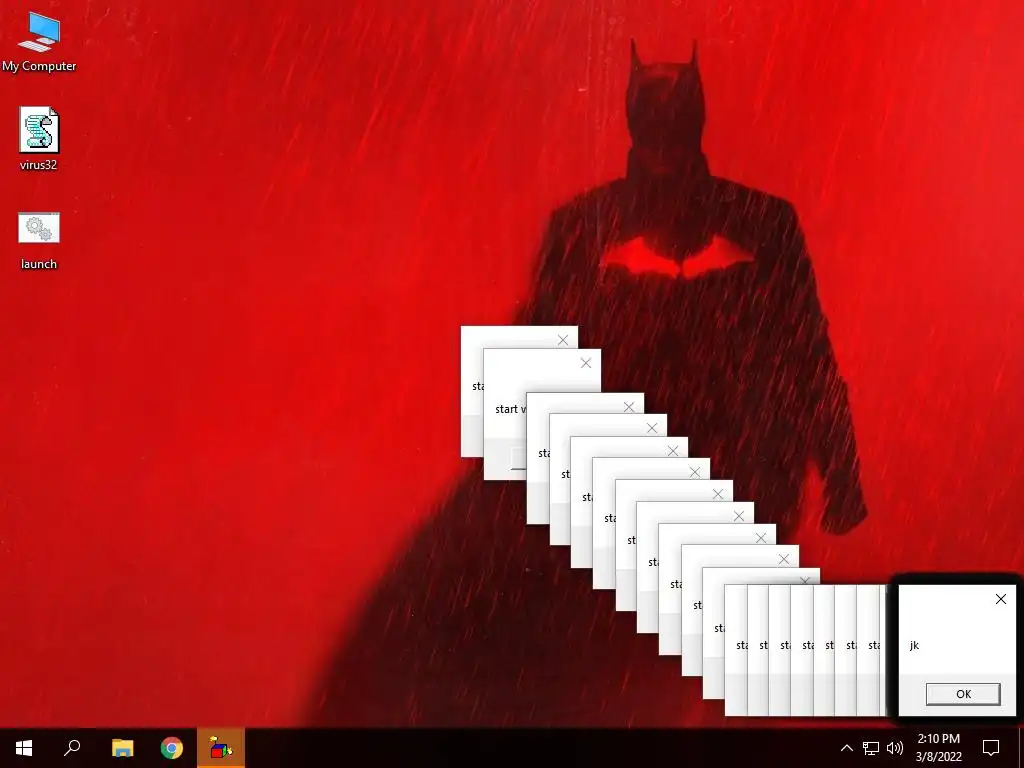Show hidden system tray icons
This screenshot has height=768, width=1024.
(x=846, y=748)
